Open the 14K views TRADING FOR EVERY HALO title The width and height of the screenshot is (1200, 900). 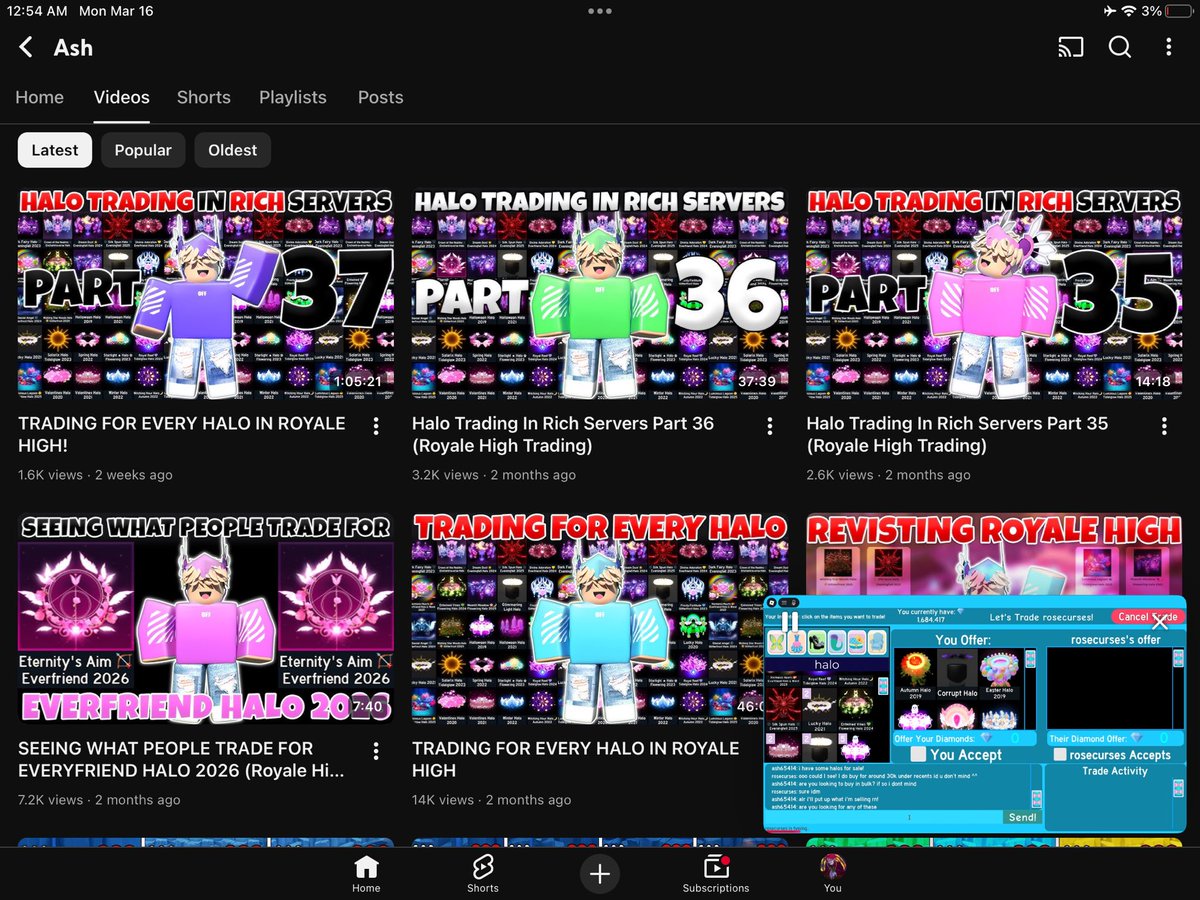click(x=576, y=759)
